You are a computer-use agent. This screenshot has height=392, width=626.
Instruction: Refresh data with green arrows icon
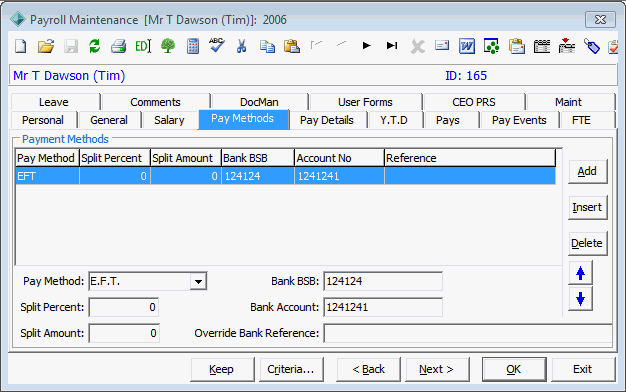tap(95, 46)
